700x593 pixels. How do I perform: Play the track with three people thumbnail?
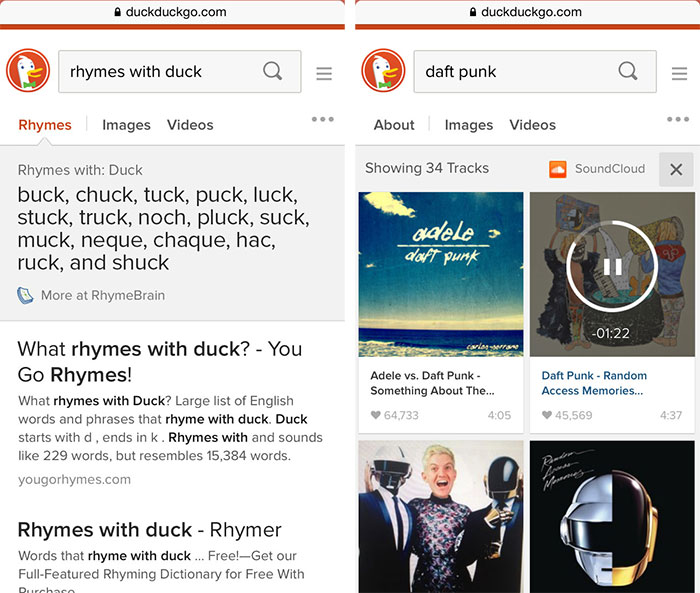[x=441, y=517]
